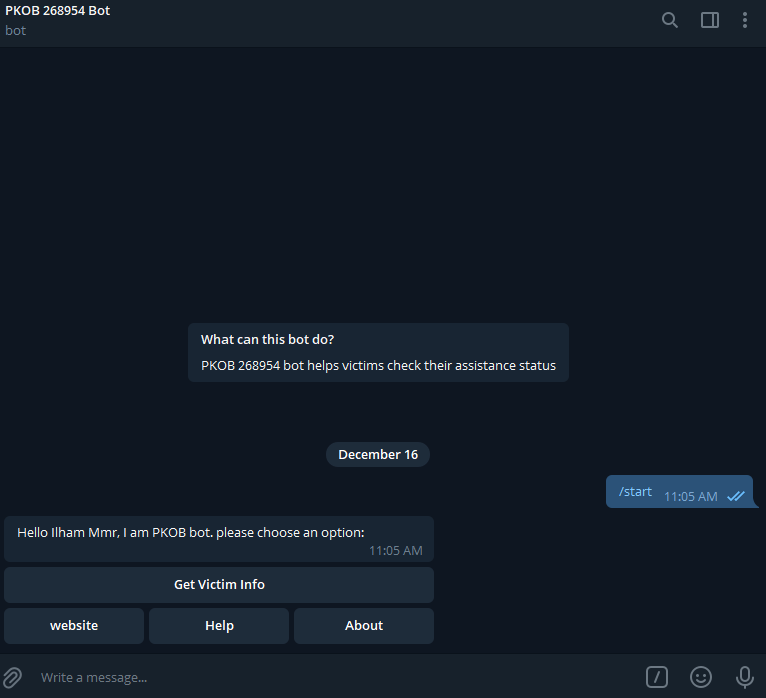The width and height of the screenshot is (766, 698).
Task: Click the microphone voice message icon
Action: point(745,677)
